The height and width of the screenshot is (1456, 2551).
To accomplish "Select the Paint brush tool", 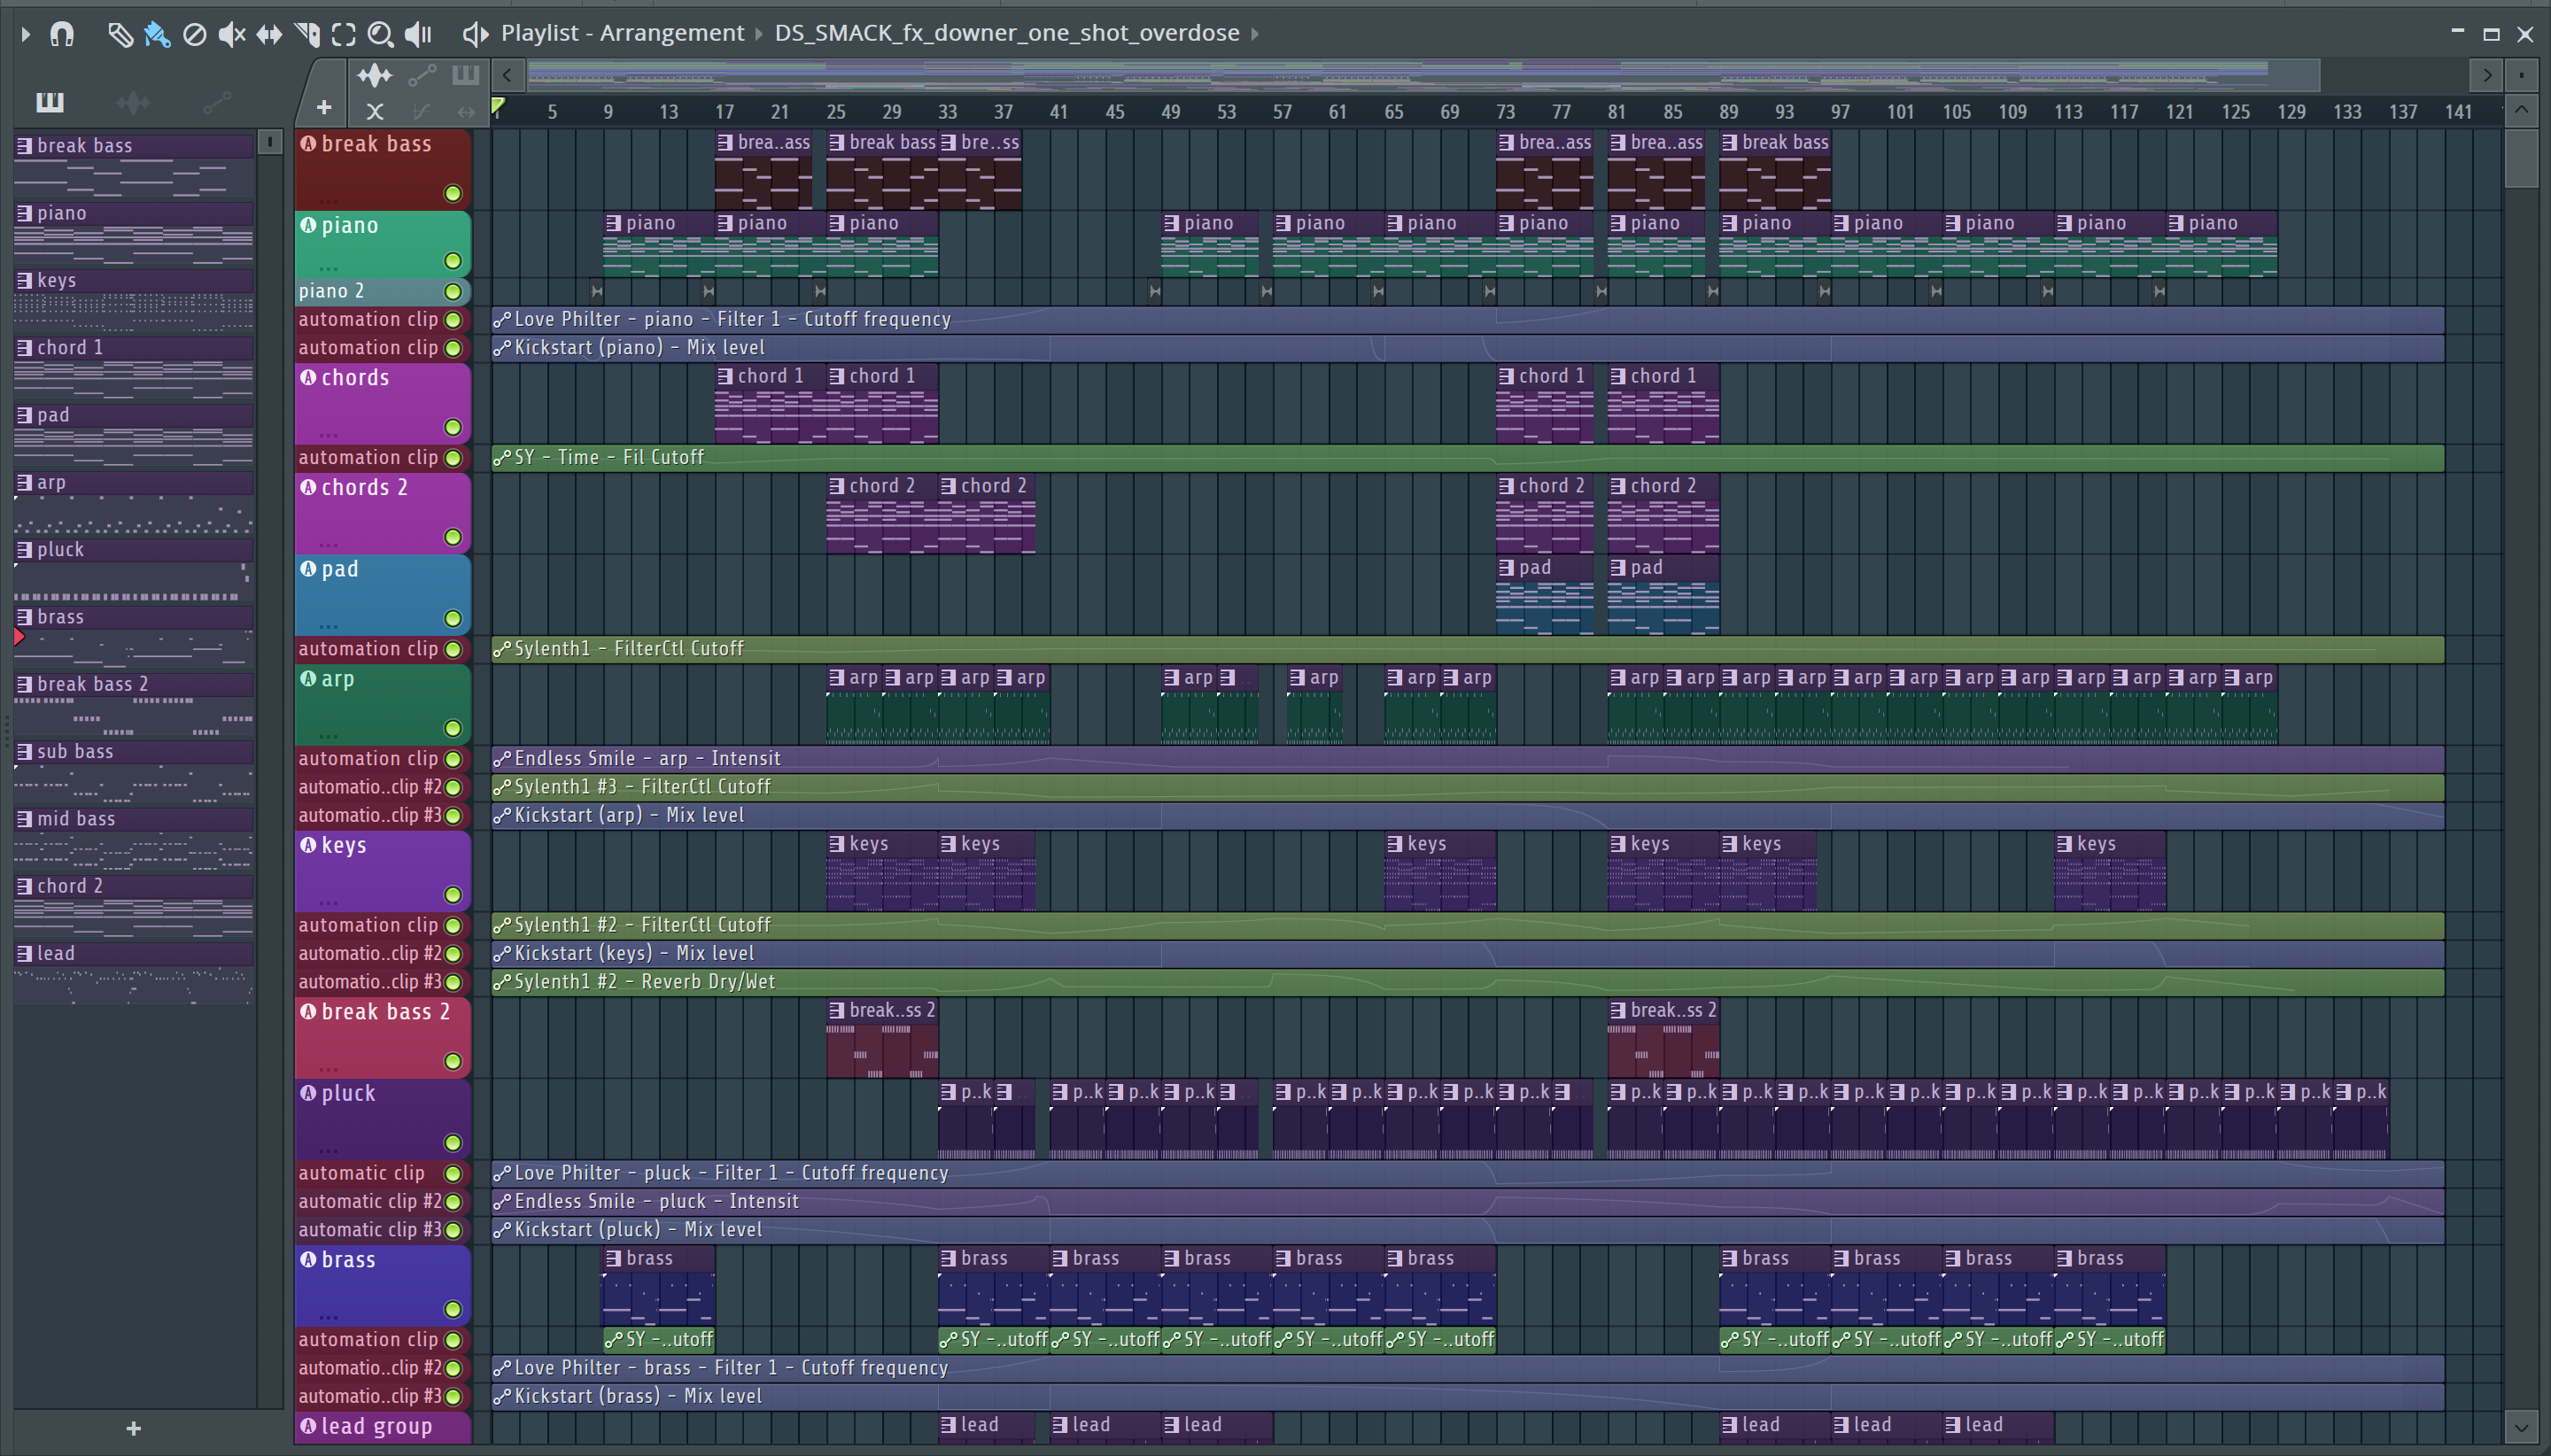I will (x=157, y=34).
